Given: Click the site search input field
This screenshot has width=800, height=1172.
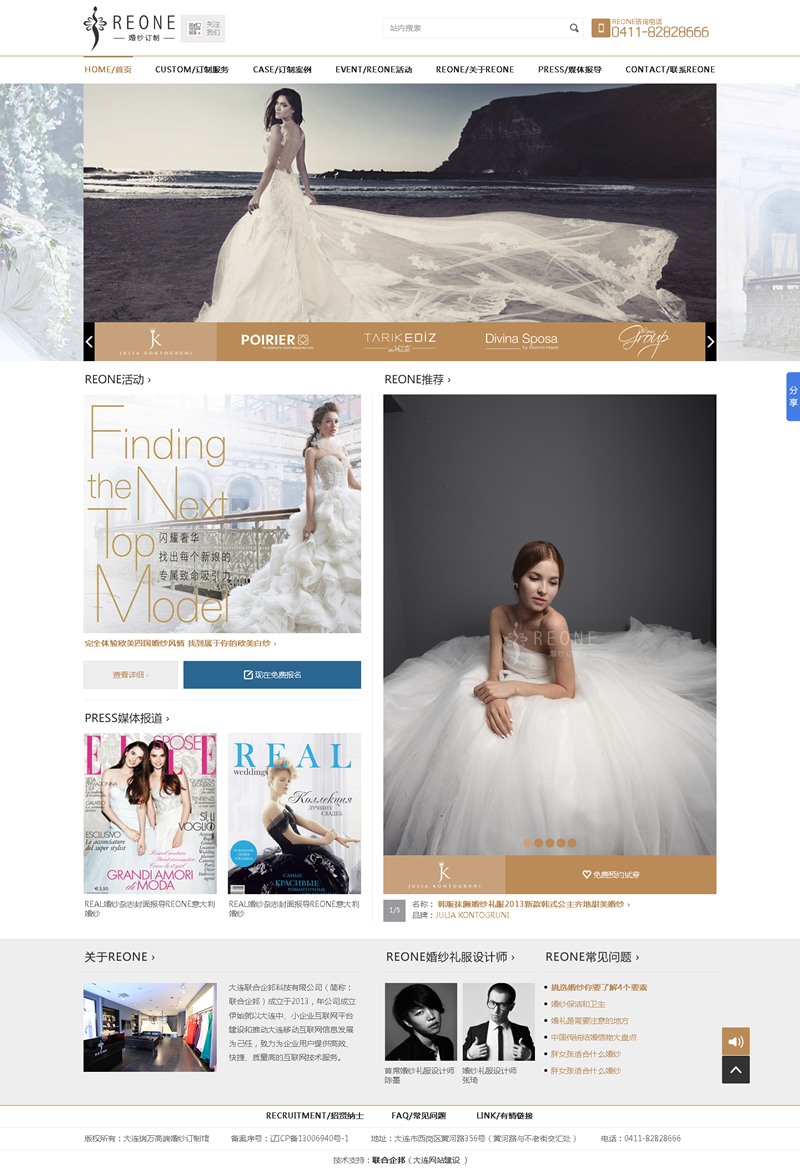Looking at the screenshot, I should click(x=474, y=28).
